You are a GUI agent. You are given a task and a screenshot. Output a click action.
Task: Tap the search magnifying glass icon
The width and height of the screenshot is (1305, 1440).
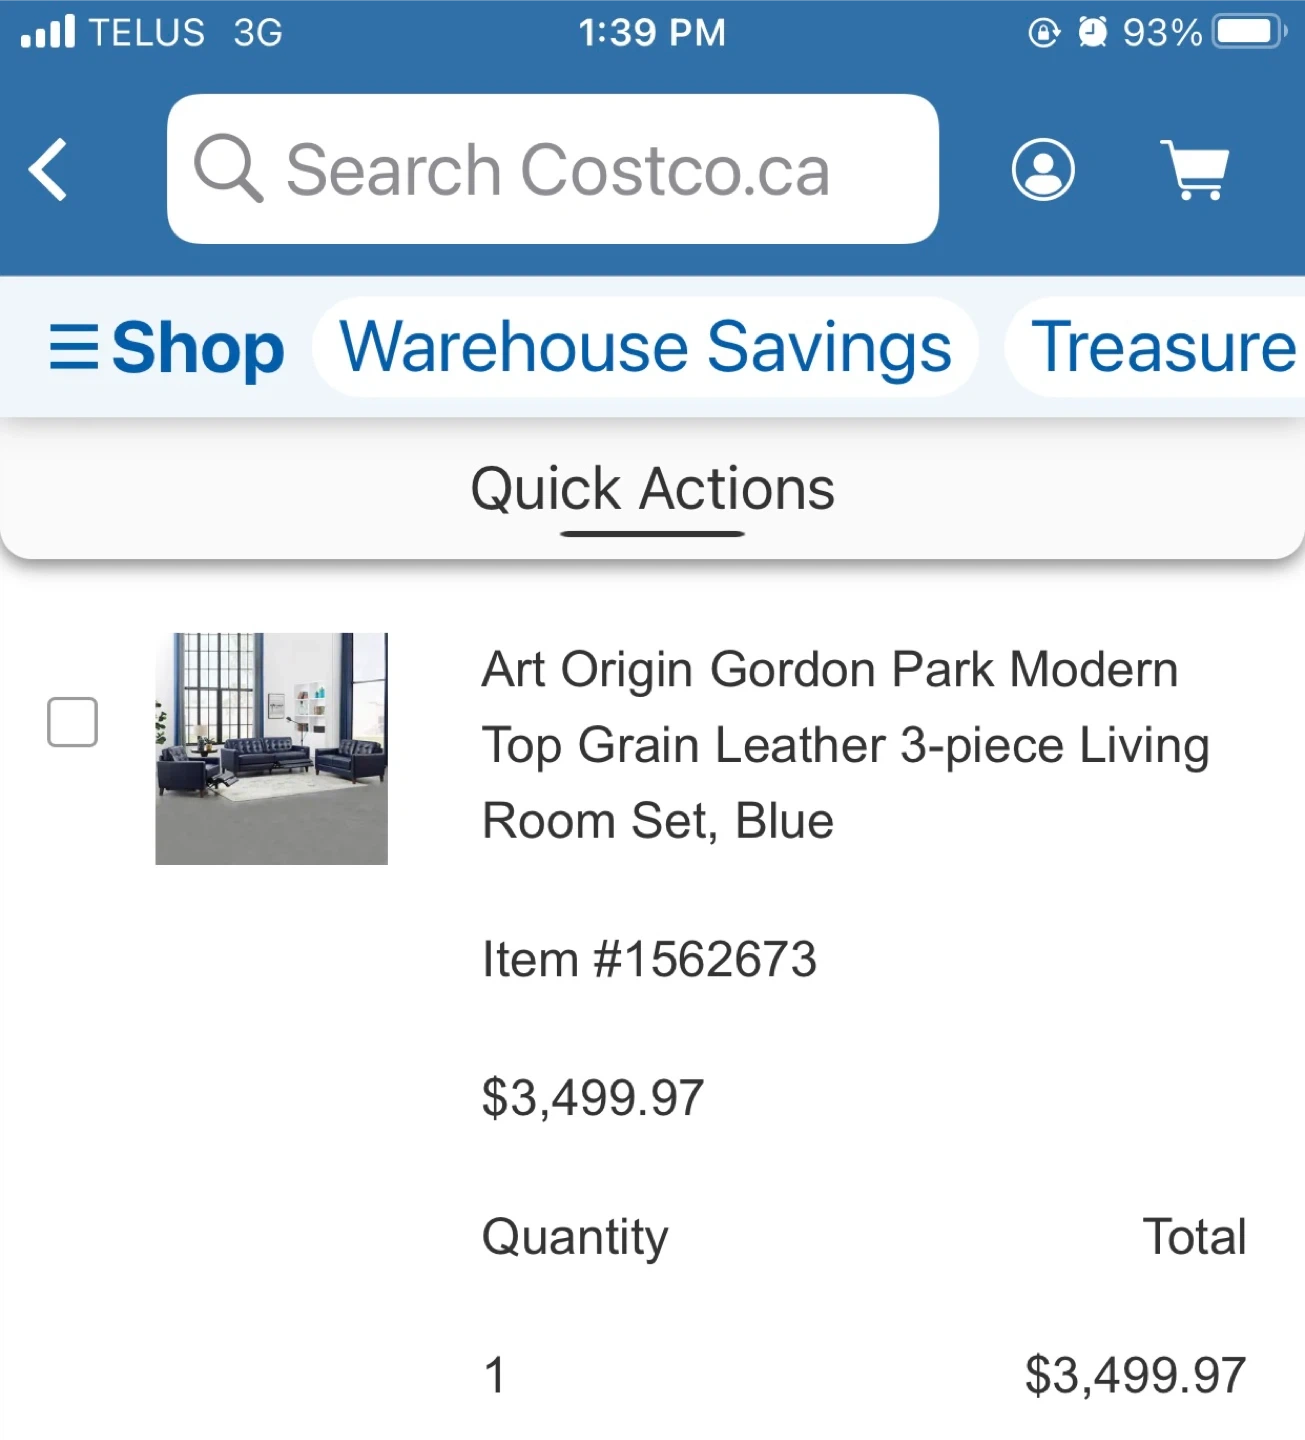click(228, 169)
